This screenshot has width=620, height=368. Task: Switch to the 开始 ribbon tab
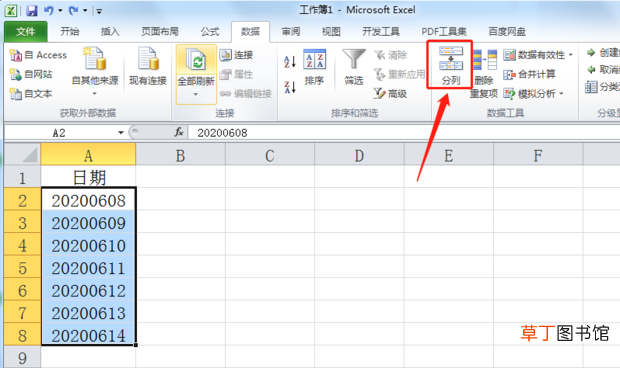[70, 32]
